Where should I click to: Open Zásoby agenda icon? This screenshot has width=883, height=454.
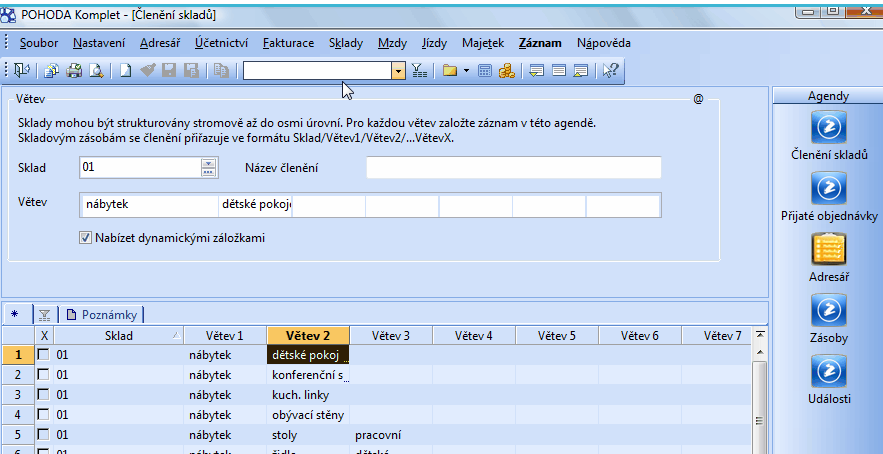tap(829, 310)
